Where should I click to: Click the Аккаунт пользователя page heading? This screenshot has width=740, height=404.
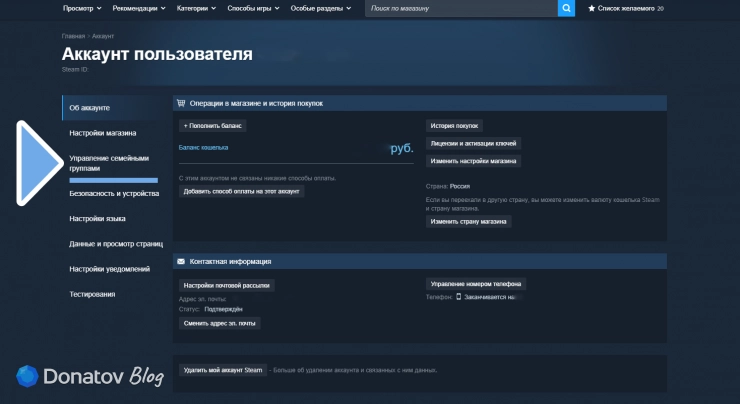[157, 54]
